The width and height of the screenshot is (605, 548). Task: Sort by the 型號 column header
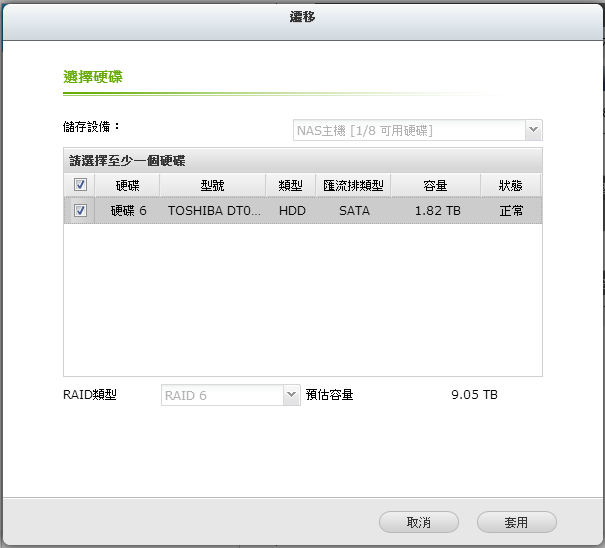[212, 185]
